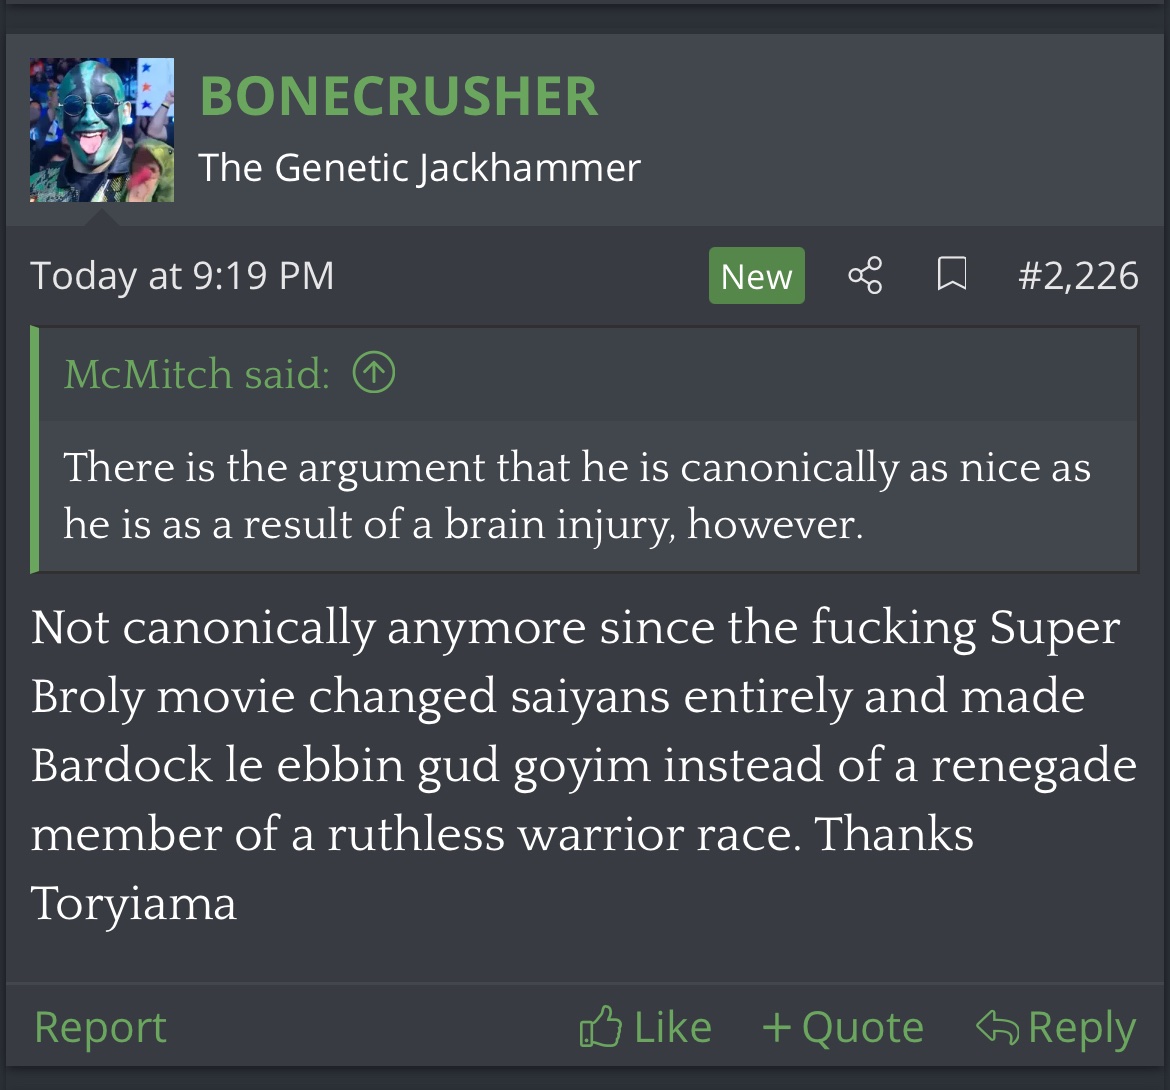Click the share post icon
1170x1090 pixels.
[865, 275]
